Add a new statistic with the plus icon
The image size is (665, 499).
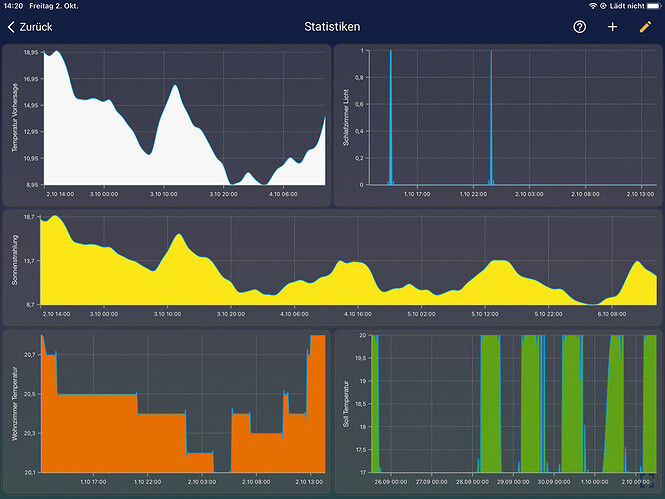coord(613,27)
